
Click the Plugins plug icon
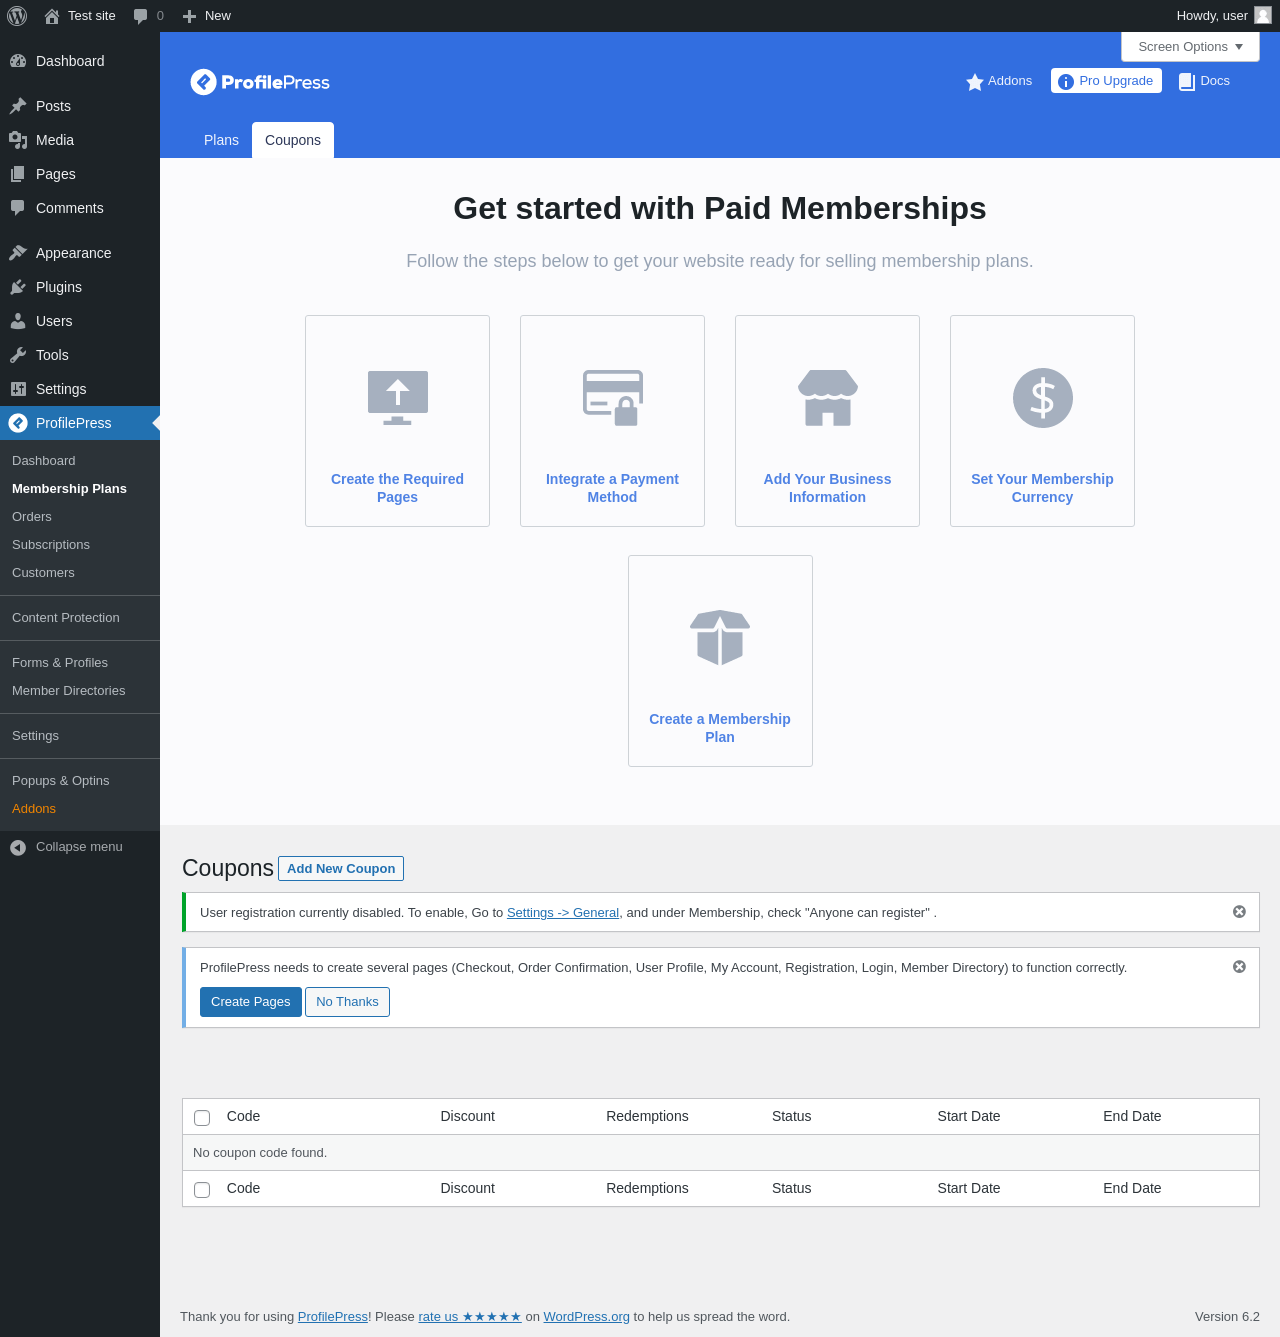18,287
